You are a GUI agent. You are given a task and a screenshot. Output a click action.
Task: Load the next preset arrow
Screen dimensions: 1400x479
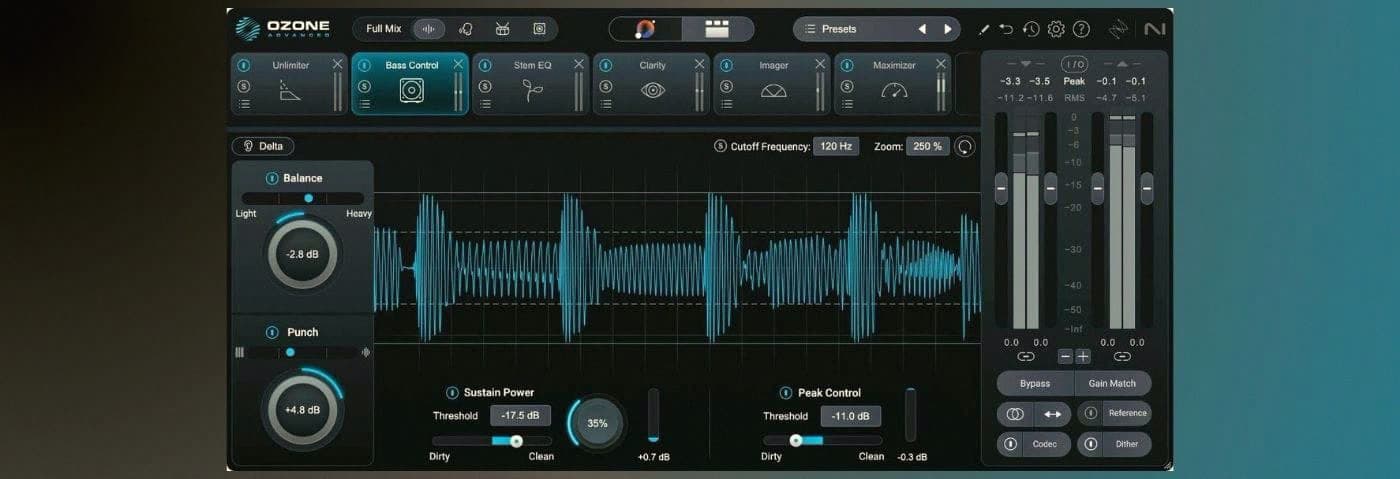click(x=948, y=29)
